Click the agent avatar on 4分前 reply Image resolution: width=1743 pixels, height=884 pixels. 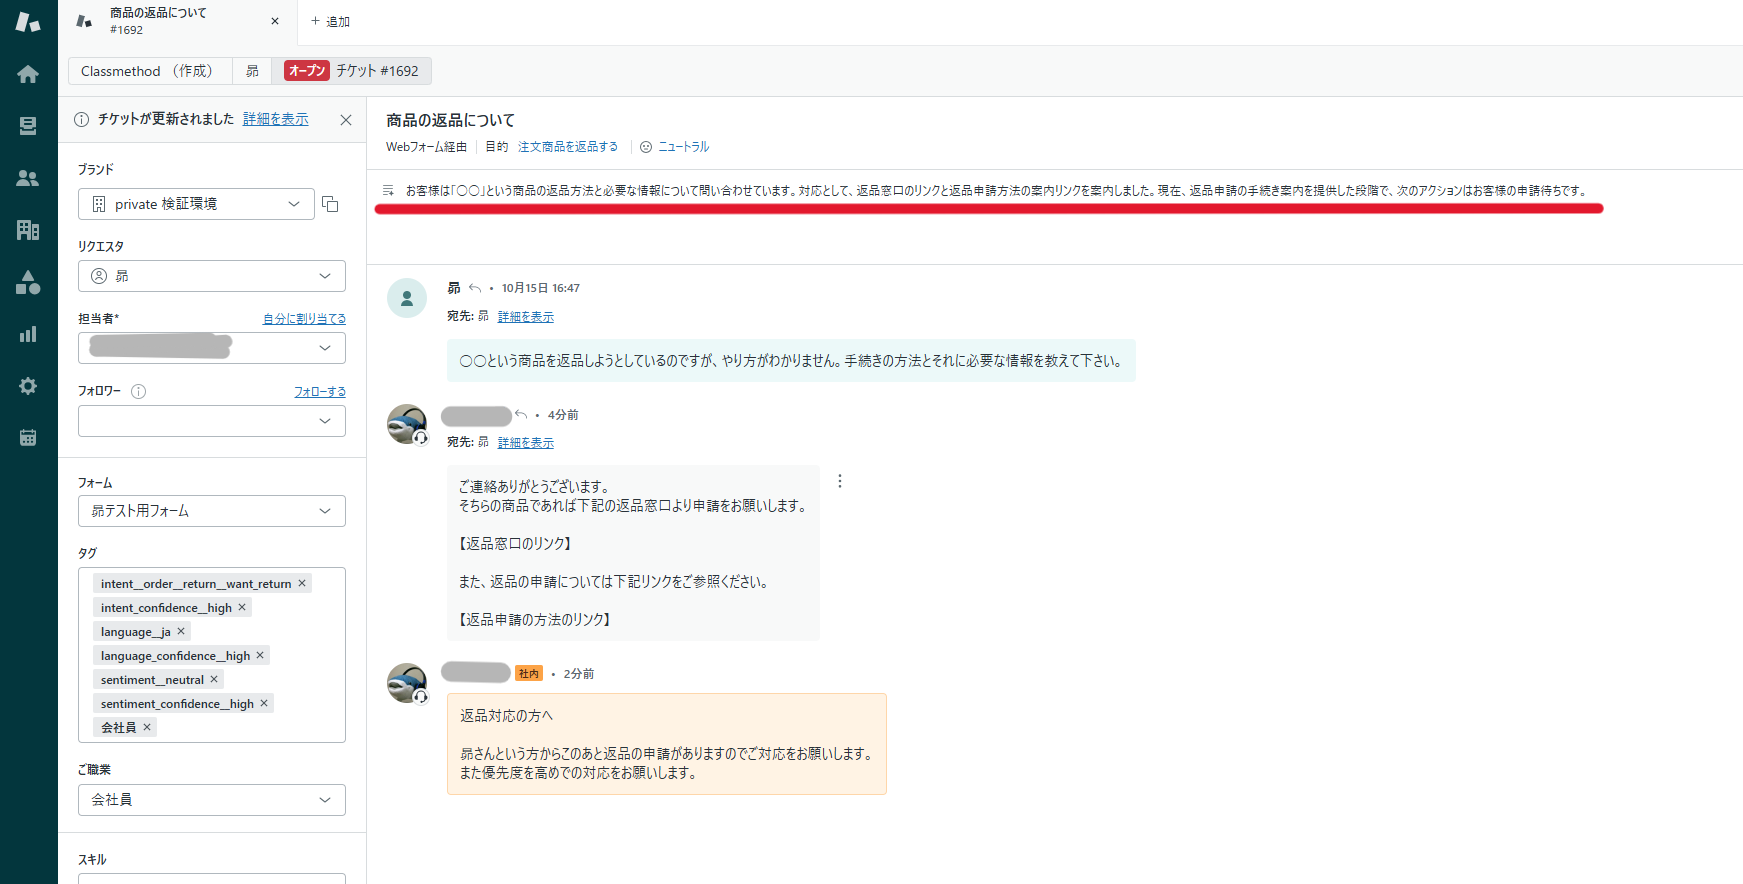(407, 424)
